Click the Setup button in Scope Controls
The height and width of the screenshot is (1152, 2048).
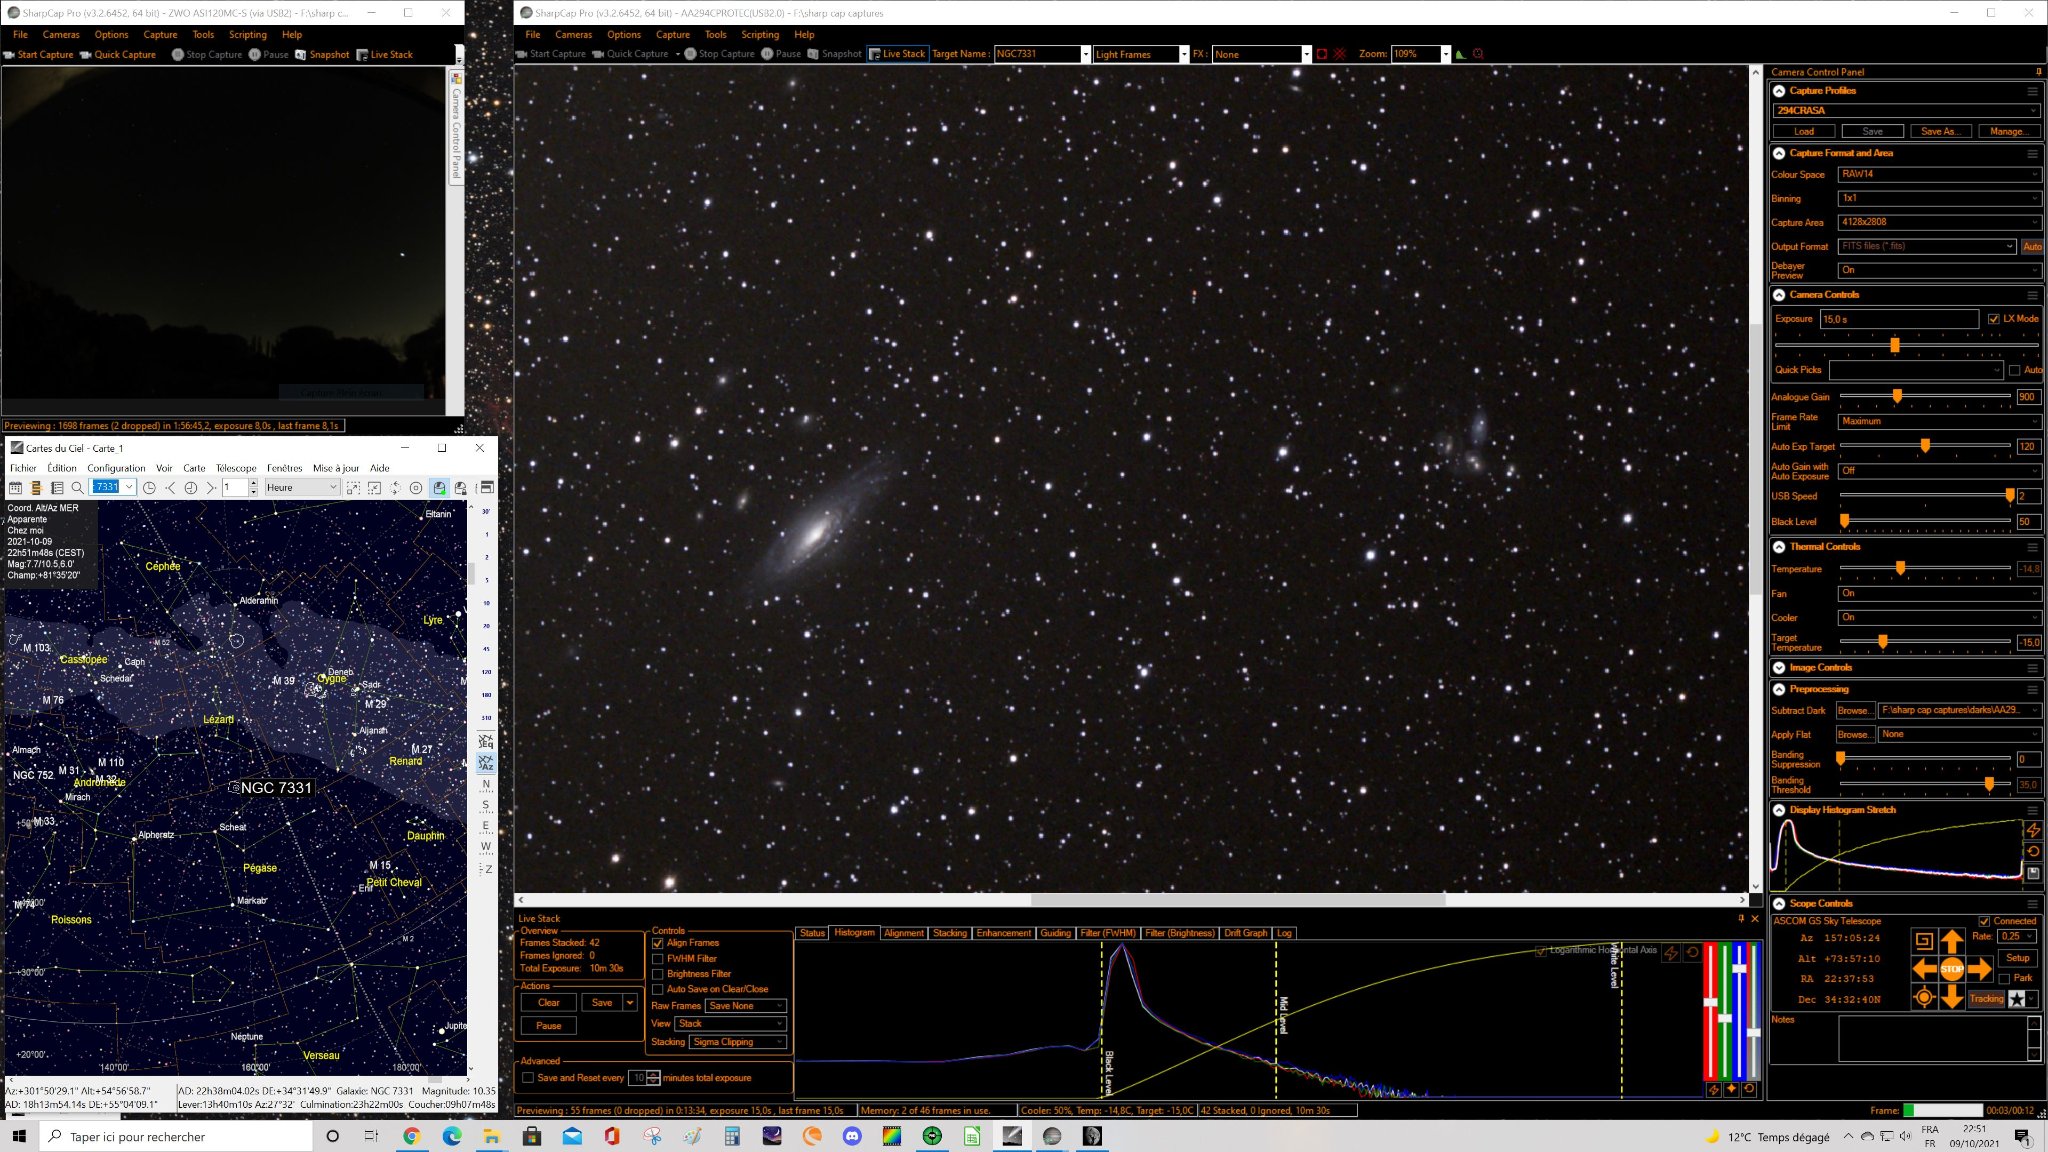[2018, 958]
